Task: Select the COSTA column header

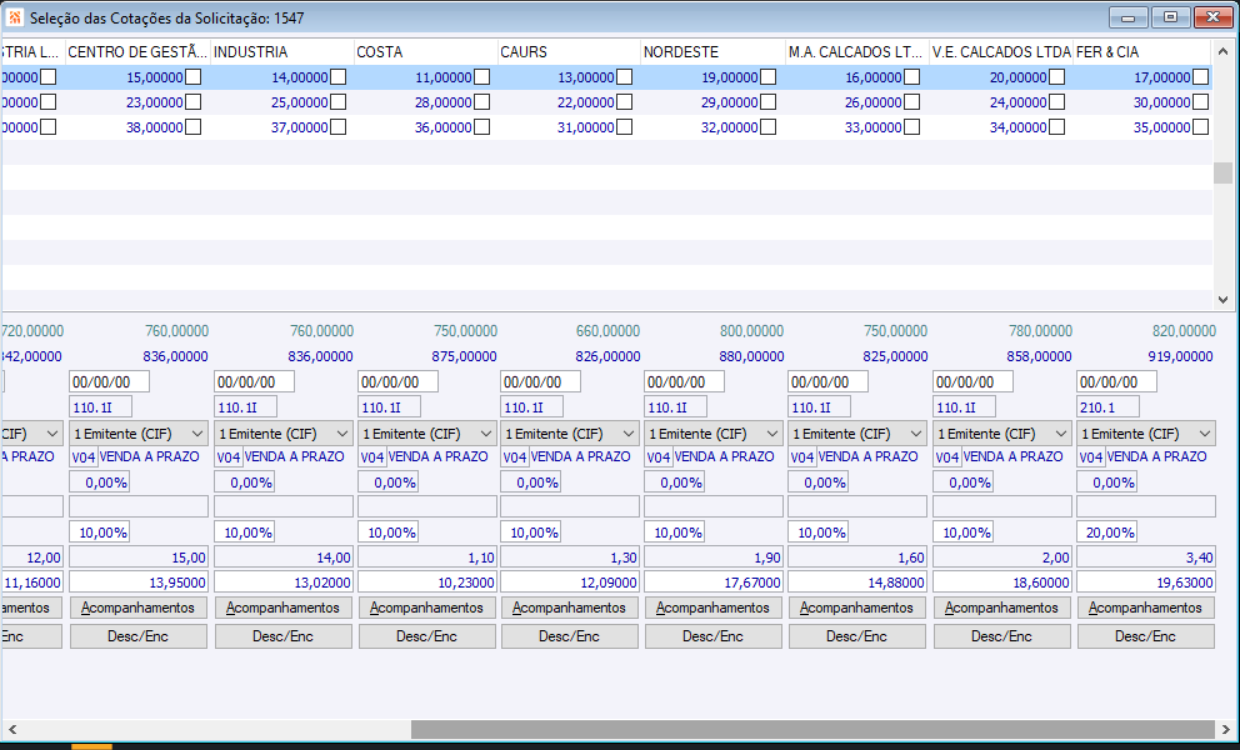Action: (x=427, y=52)
